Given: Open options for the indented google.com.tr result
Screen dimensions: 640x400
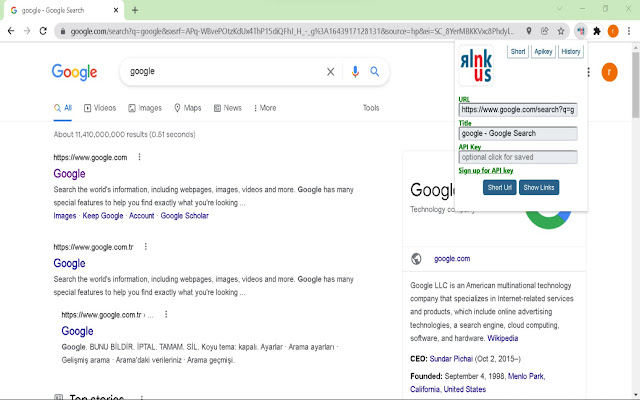Looking at the screenshot, I should tap(166, 314).
